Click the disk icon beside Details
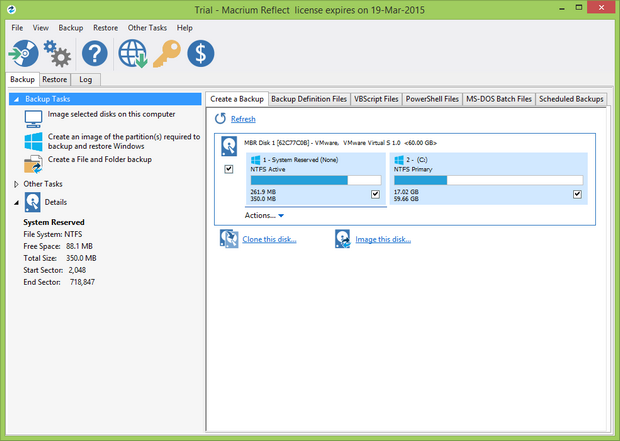Viewport: 620px width, 441px height. tap(32, 202)
